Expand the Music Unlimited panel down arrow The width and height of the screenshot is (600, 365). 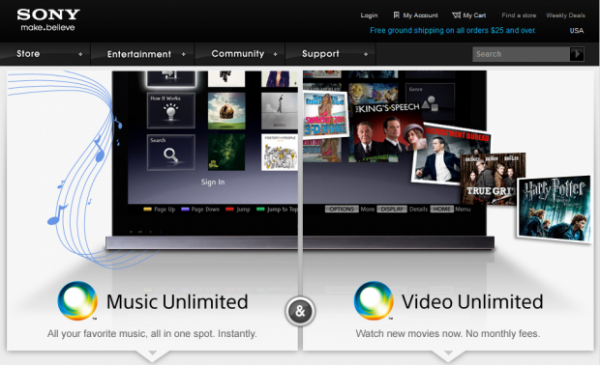[152, 355]
